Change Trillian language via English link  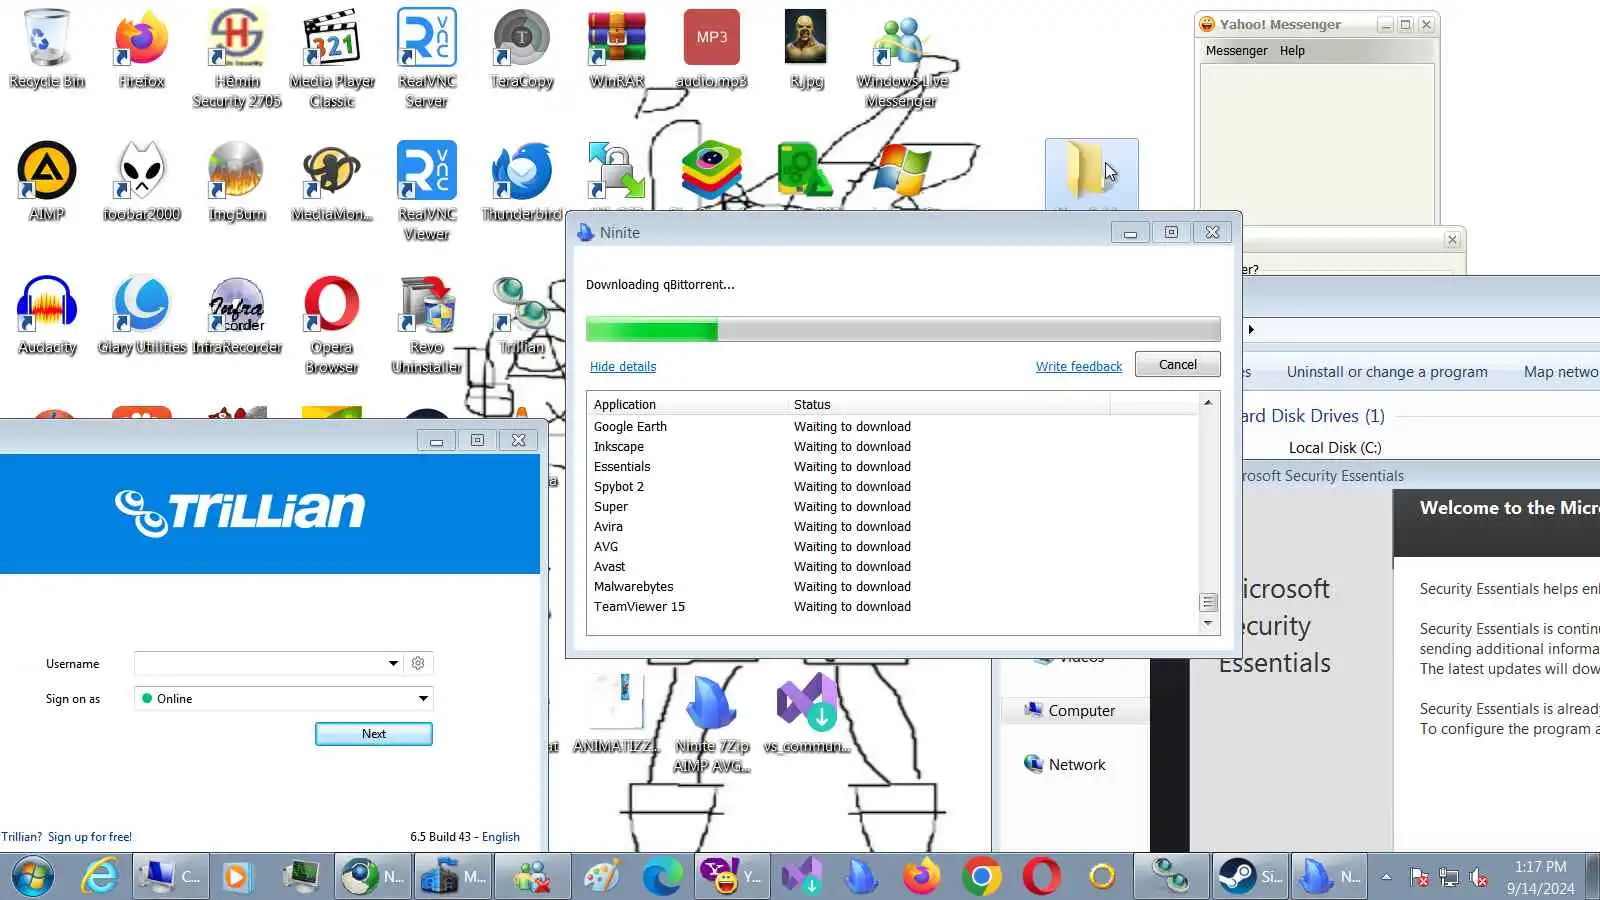click(501, 837)
